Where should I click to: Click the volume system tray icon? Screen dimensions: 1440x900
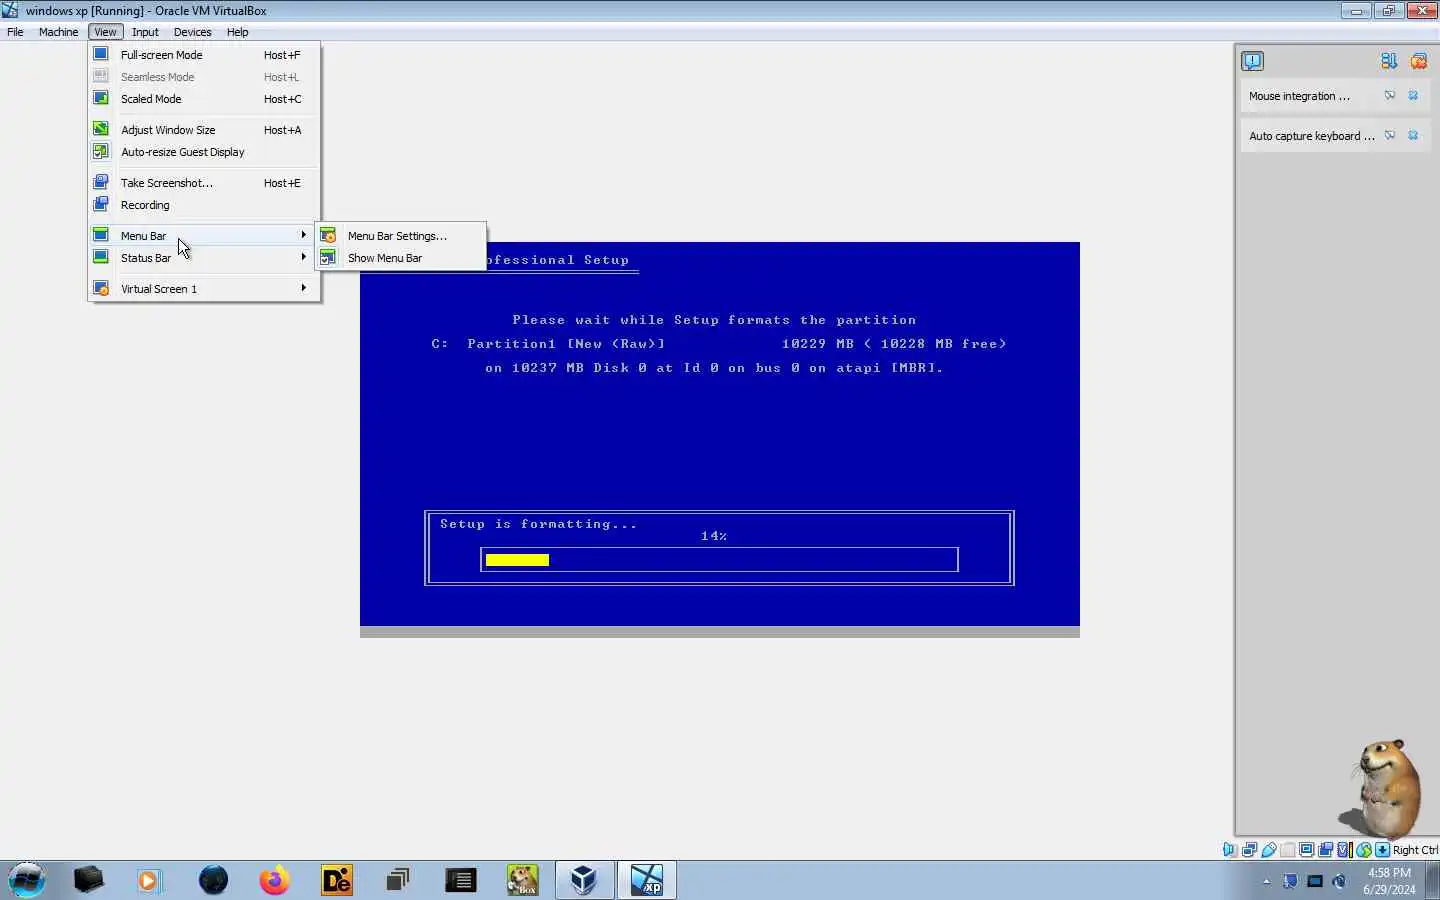coord(1339,881)
